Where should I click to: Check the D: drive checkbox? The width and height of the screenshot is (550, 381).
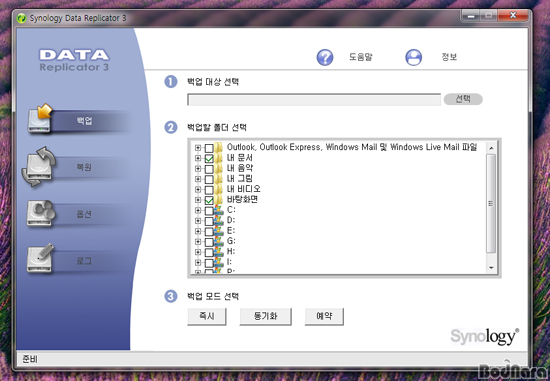209,221
